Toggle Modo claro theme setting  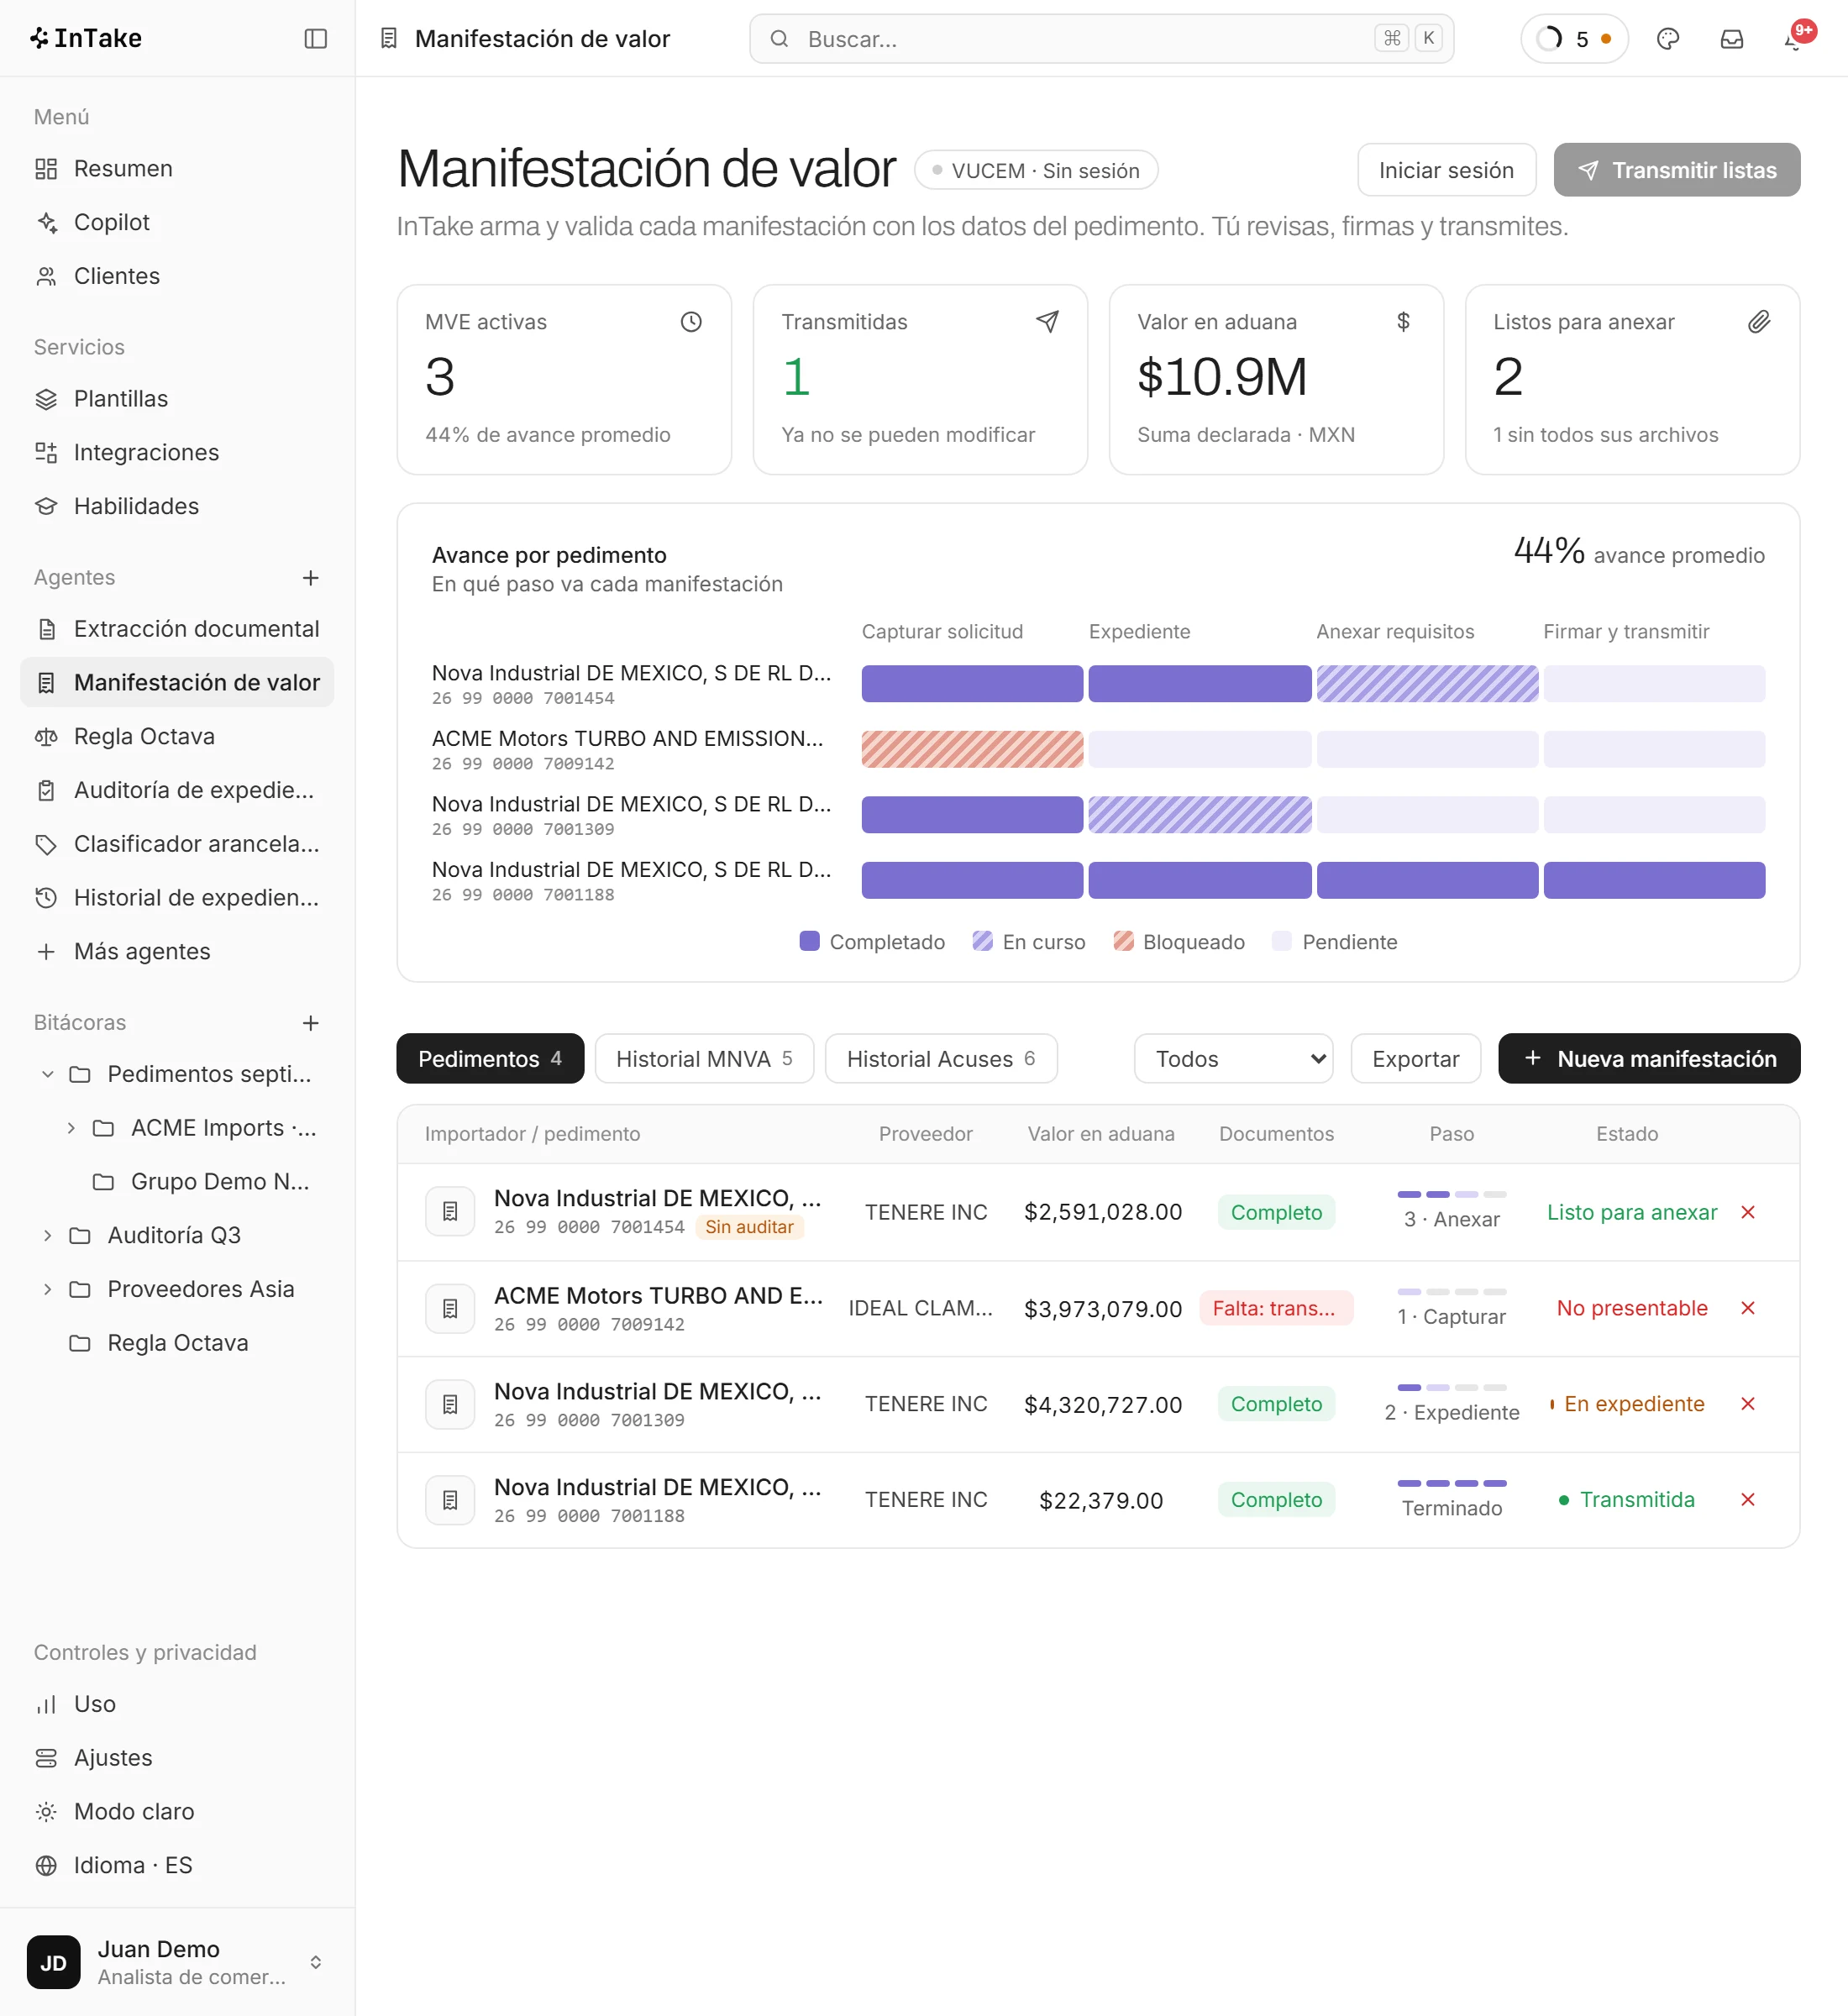pyautogui.click(x=177, y=1811)
